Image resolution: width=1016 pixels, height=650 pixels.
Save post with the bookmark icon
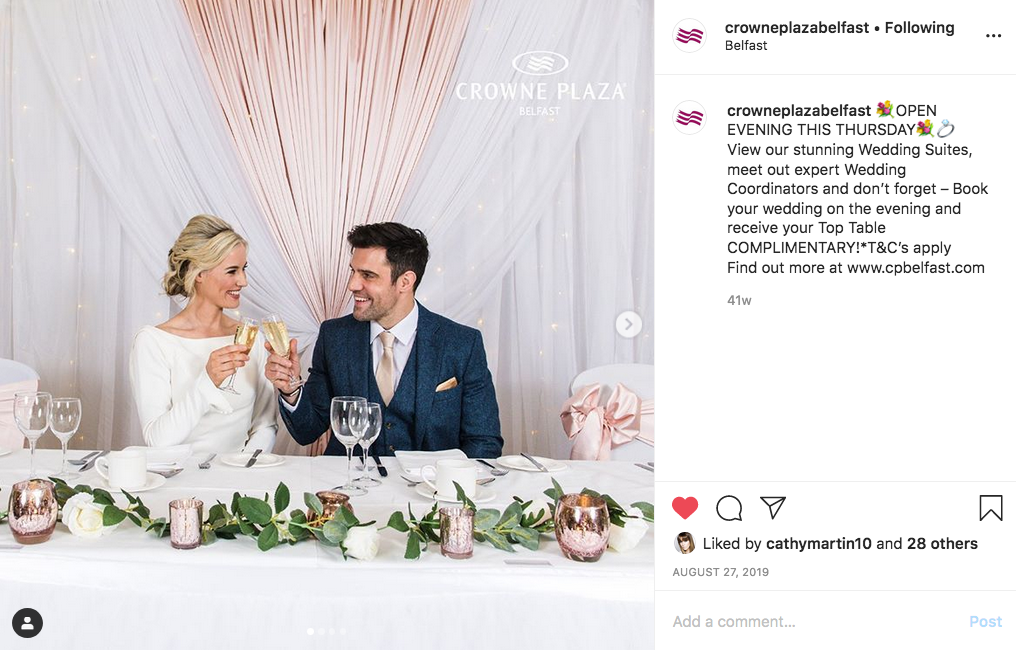991,508
